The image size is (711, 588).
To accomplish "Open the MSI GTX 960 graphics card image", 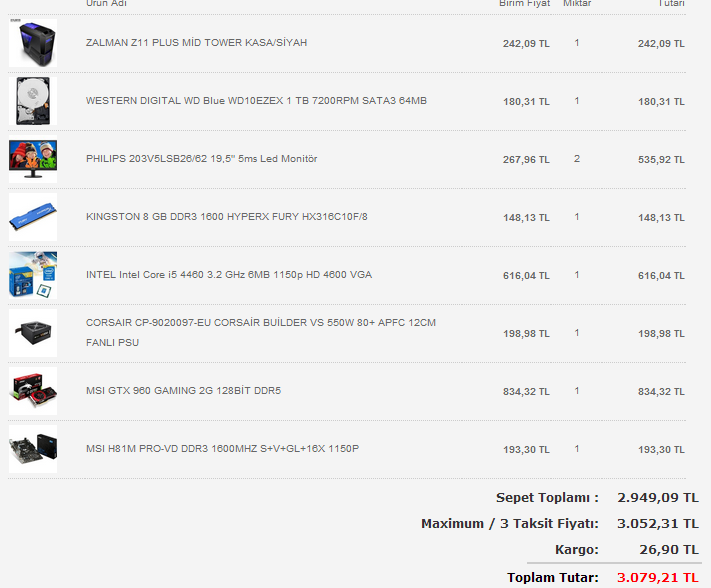I will [x=33, y=391].
